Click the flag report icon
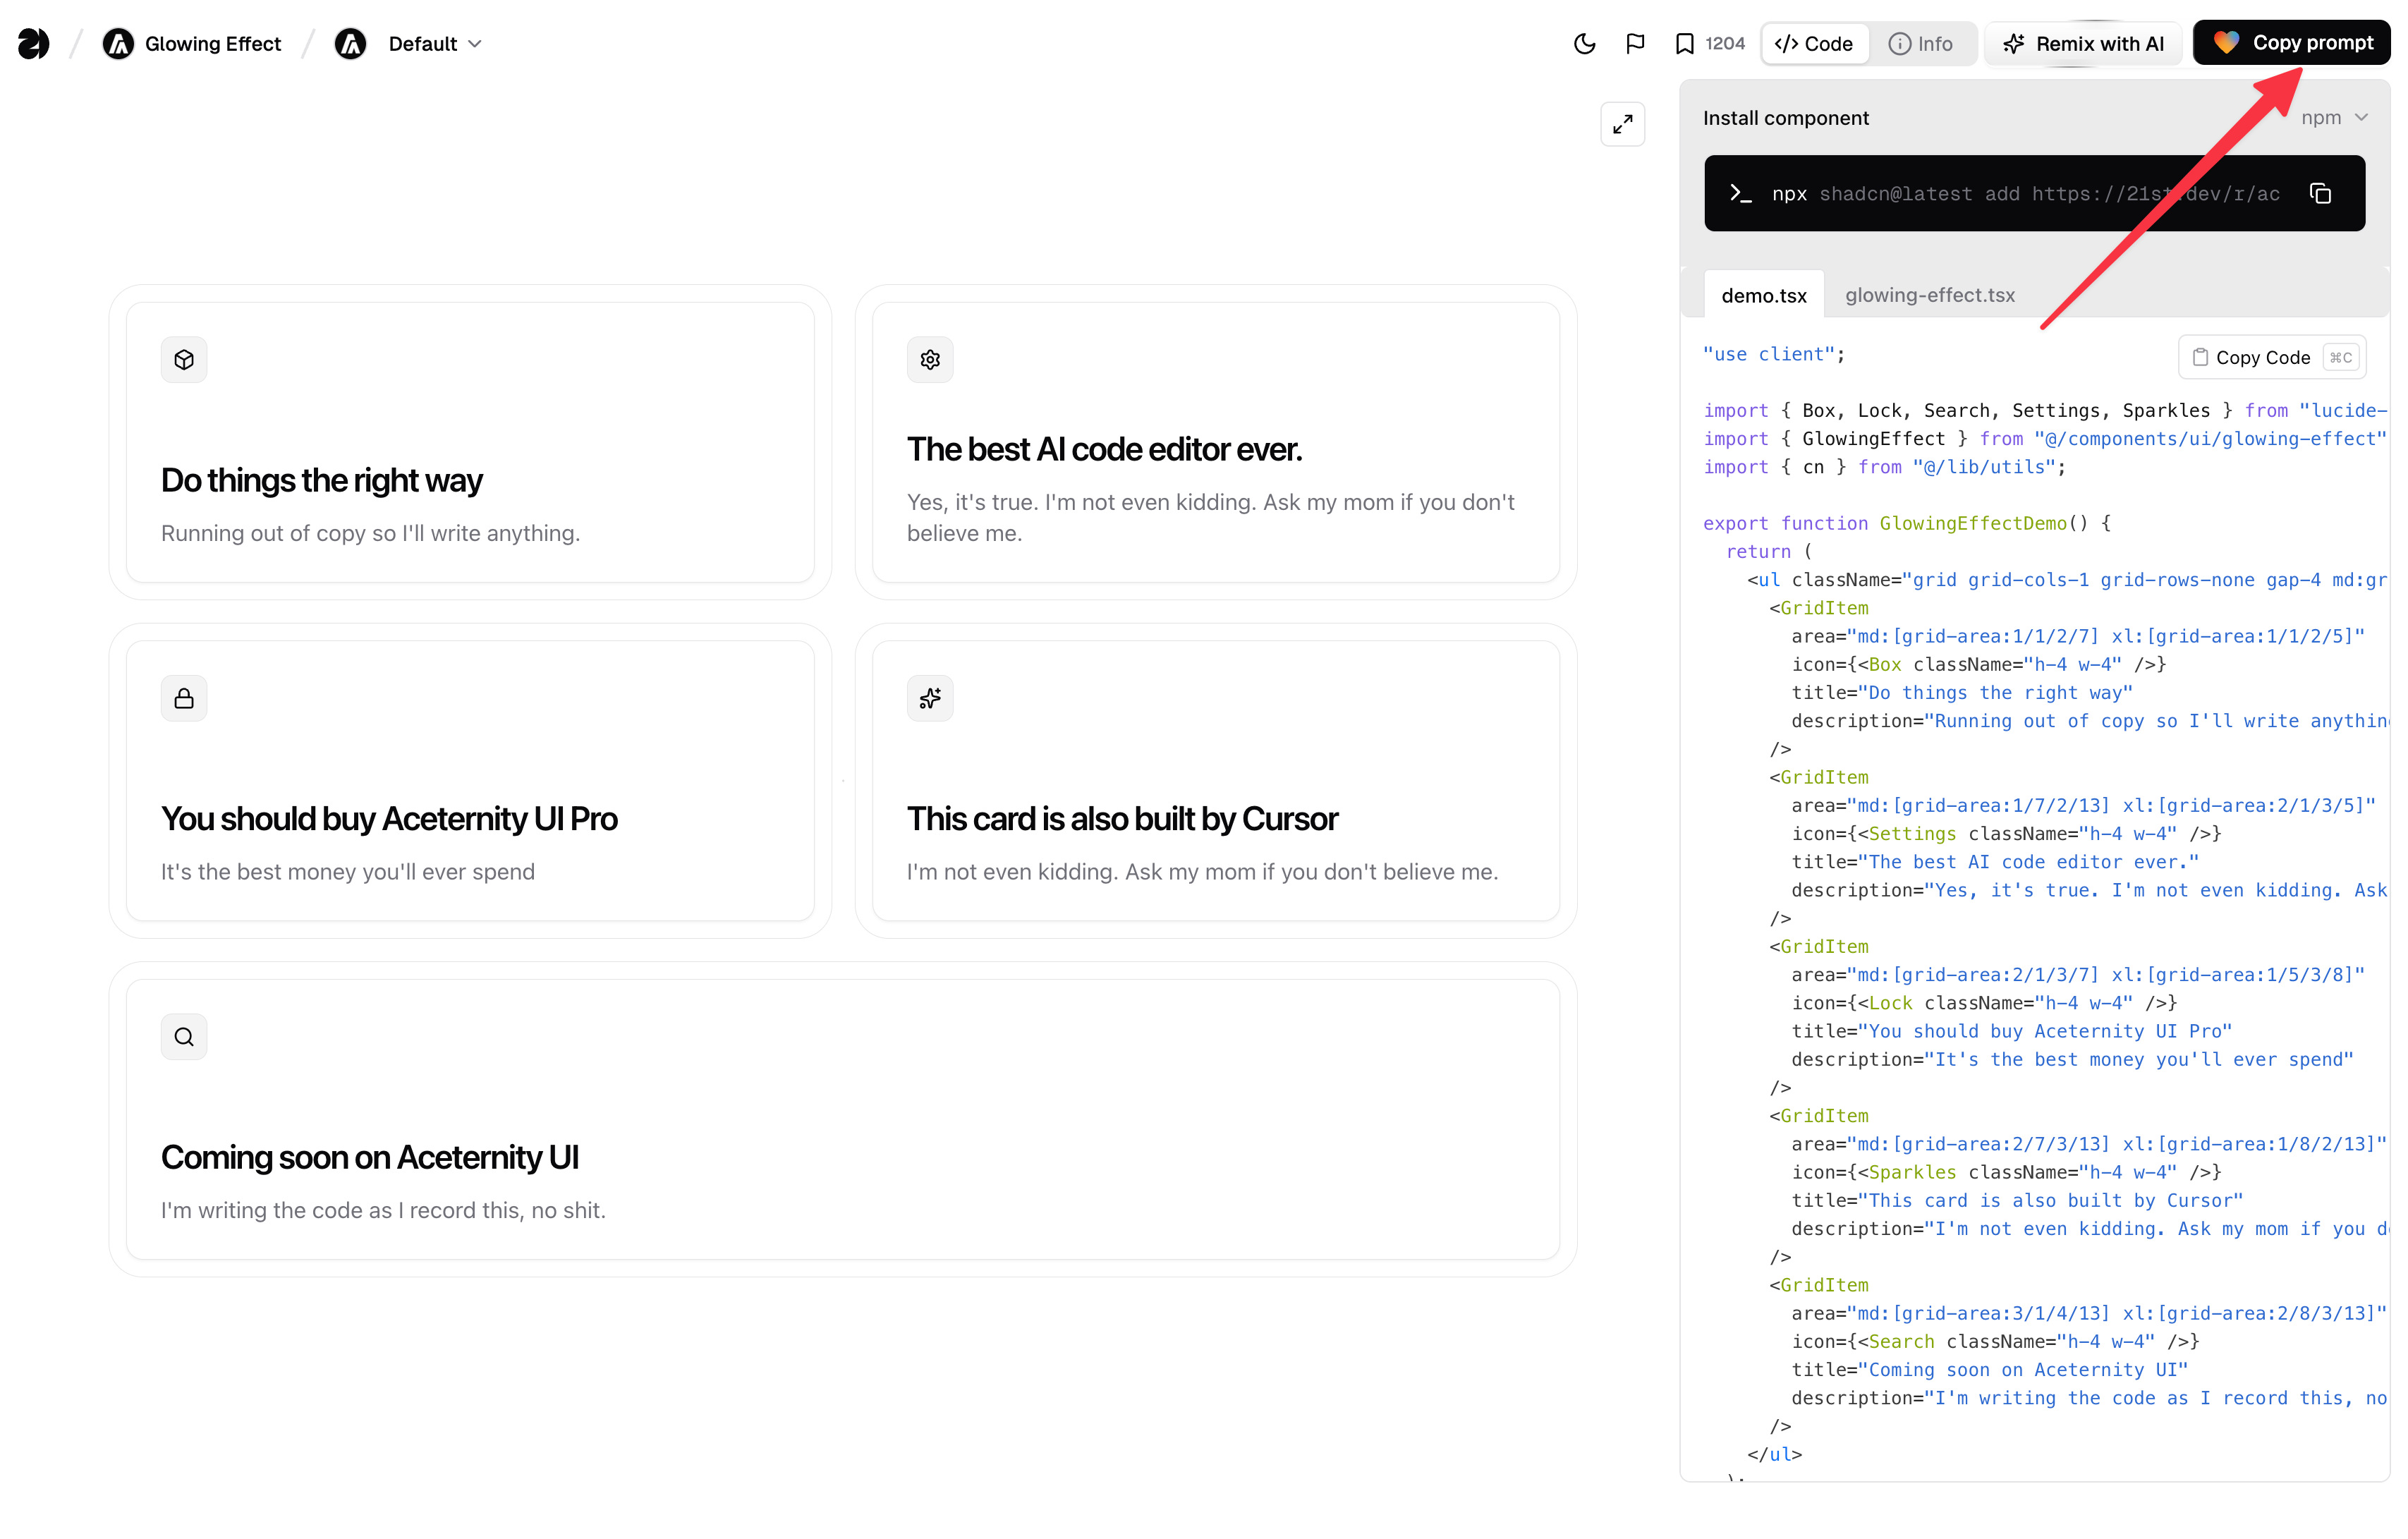Image resolution: width=2408 pixels, height=1539 pixels. [x=1635, y=44]
